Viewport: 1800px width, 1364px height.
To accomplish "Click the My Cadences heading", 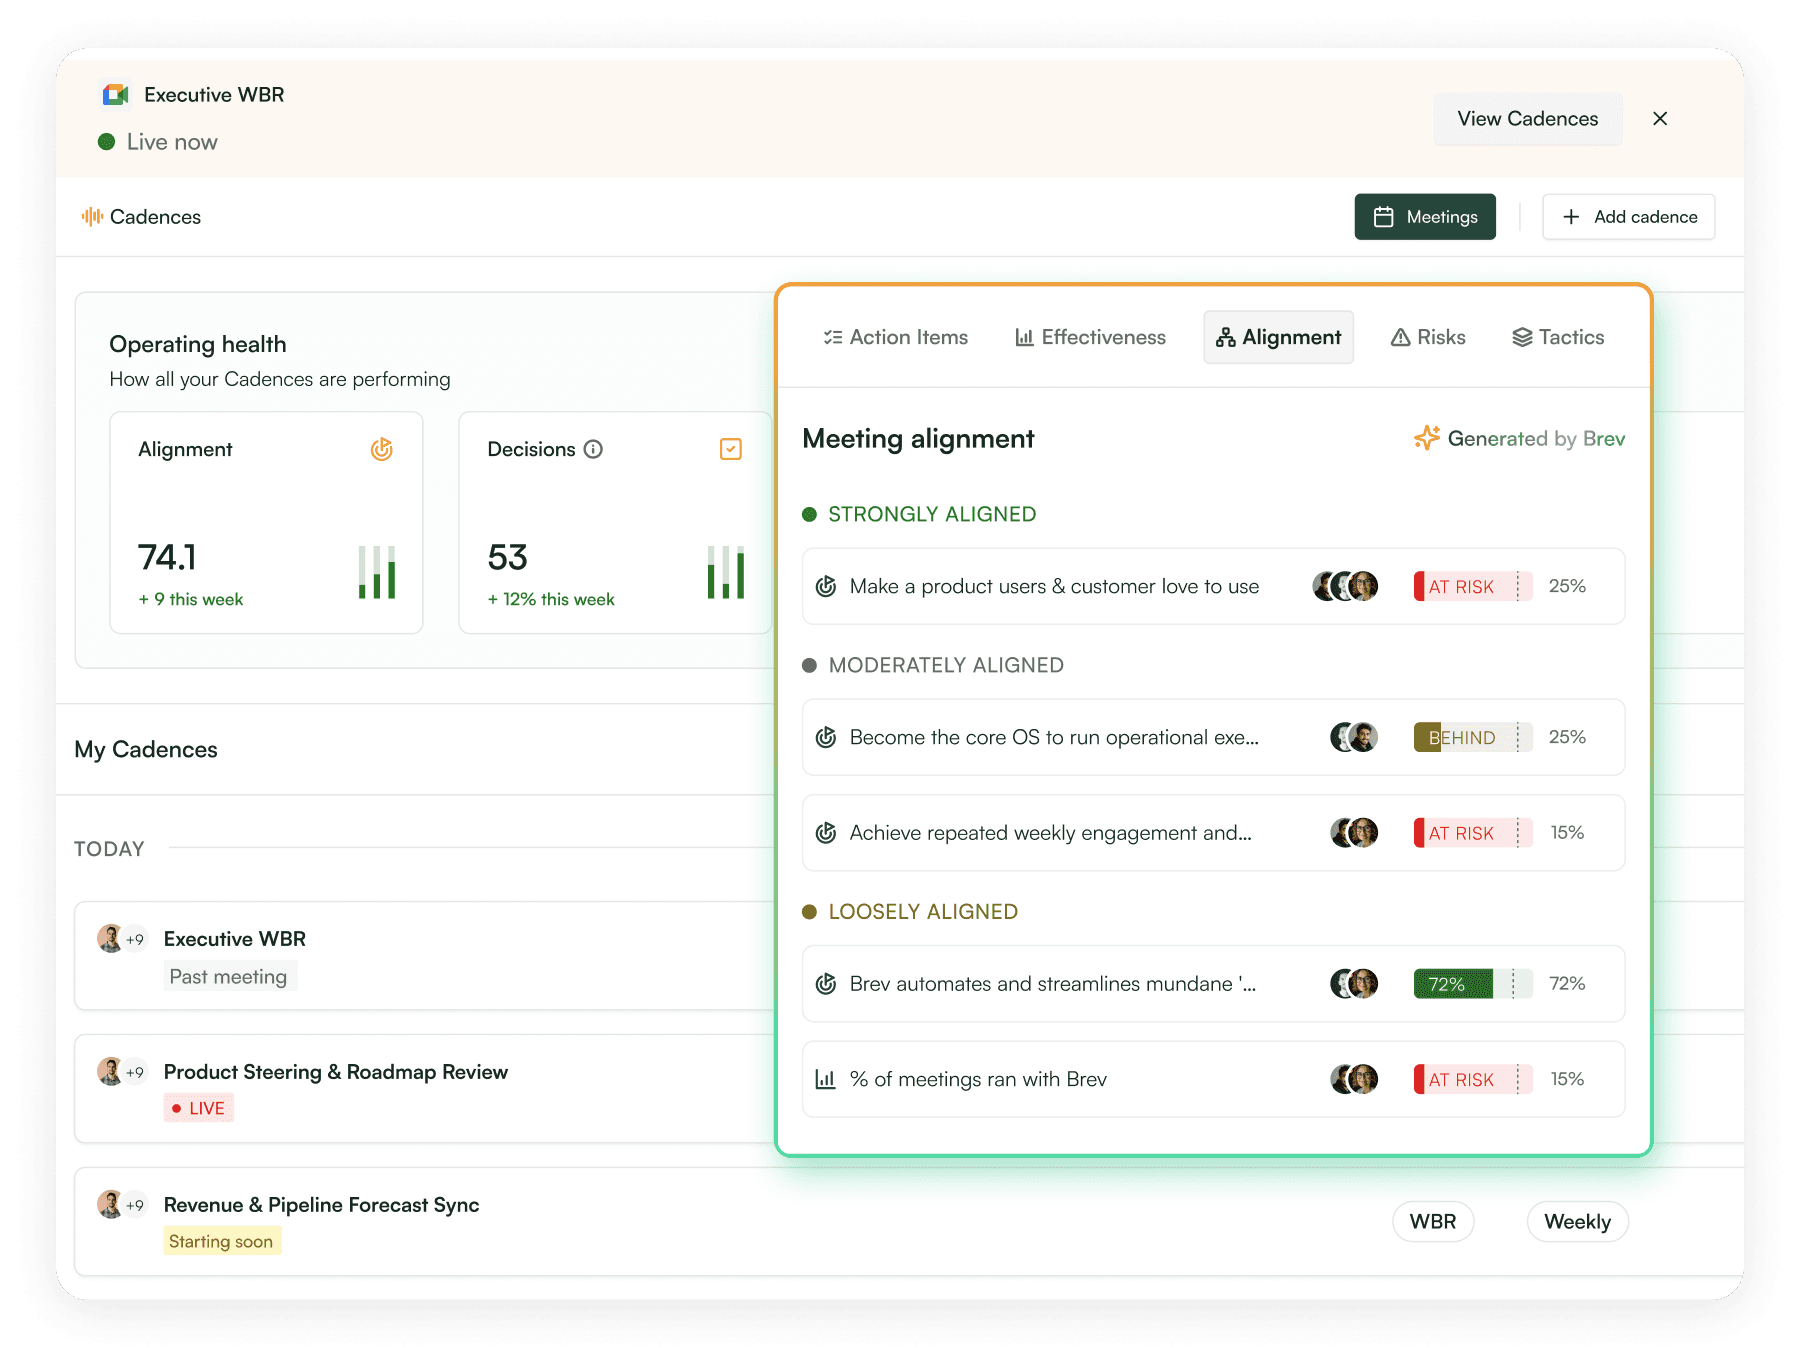I will click(146, 750).
